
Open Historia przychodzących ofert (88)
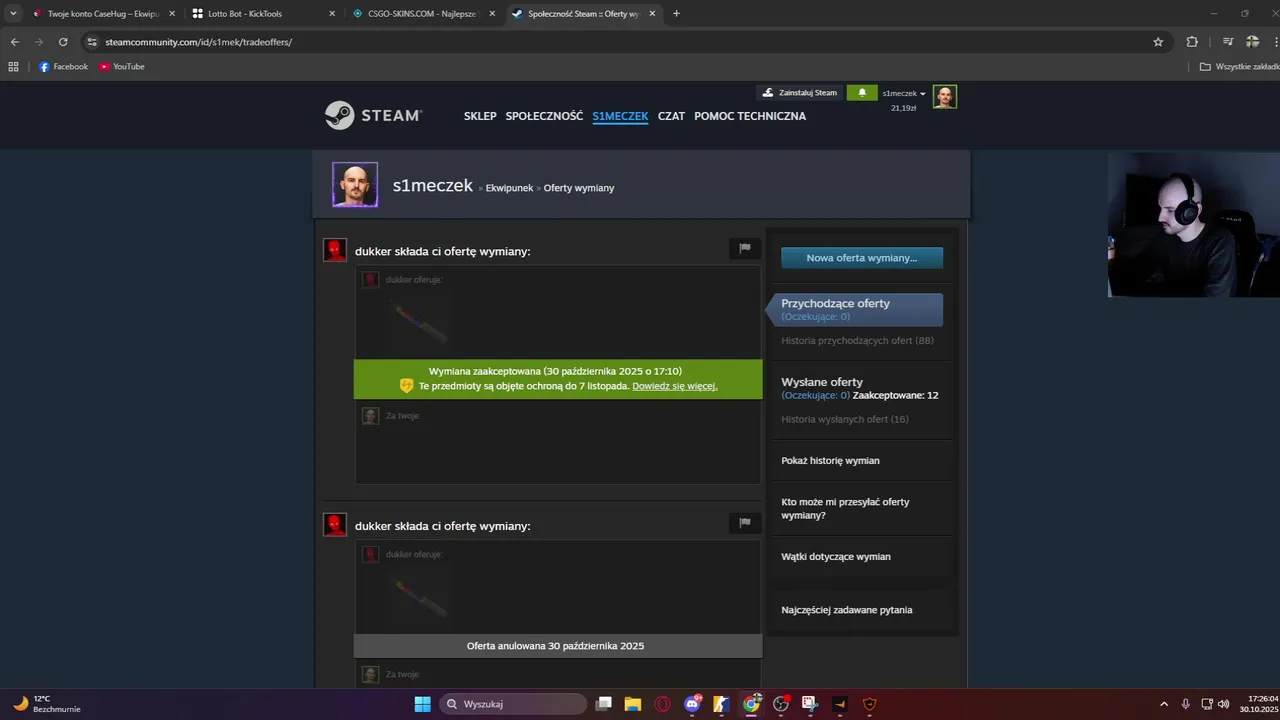[857, 341]
